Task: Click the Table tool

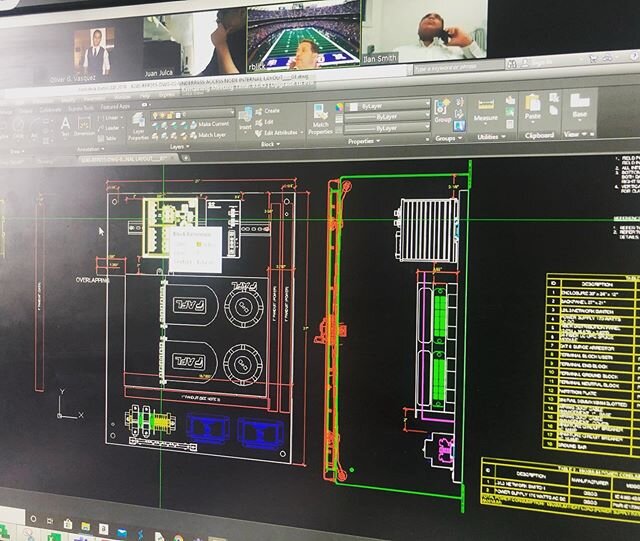Action: [107, 139]
